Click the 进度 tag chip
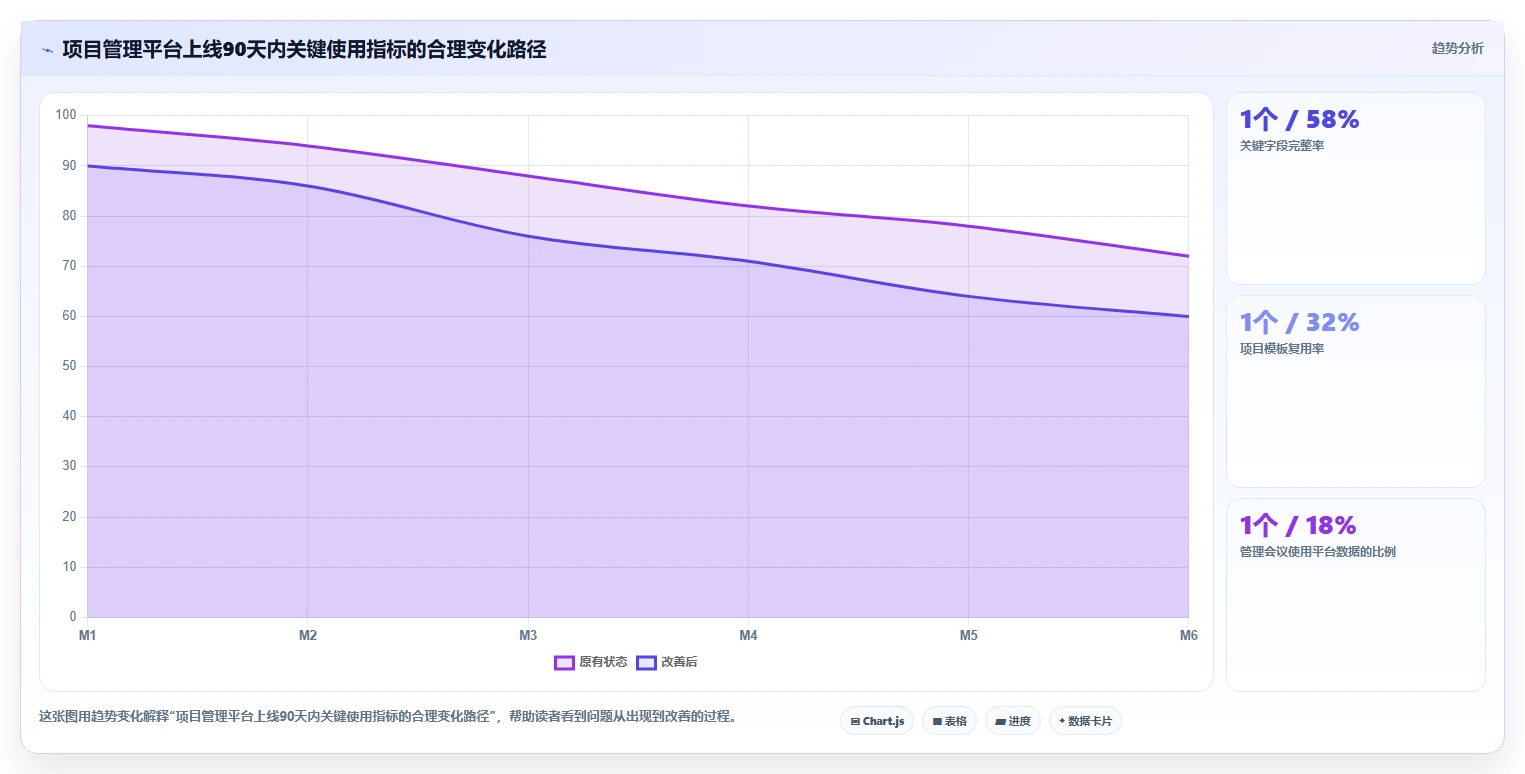Screen dimensions: 1525x774 pyautogui.click(x=1013, y=721)
